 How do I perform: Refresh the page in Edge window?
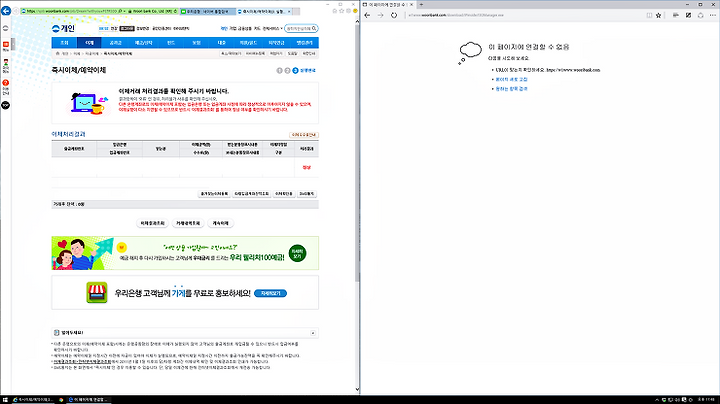coord(394,15)
